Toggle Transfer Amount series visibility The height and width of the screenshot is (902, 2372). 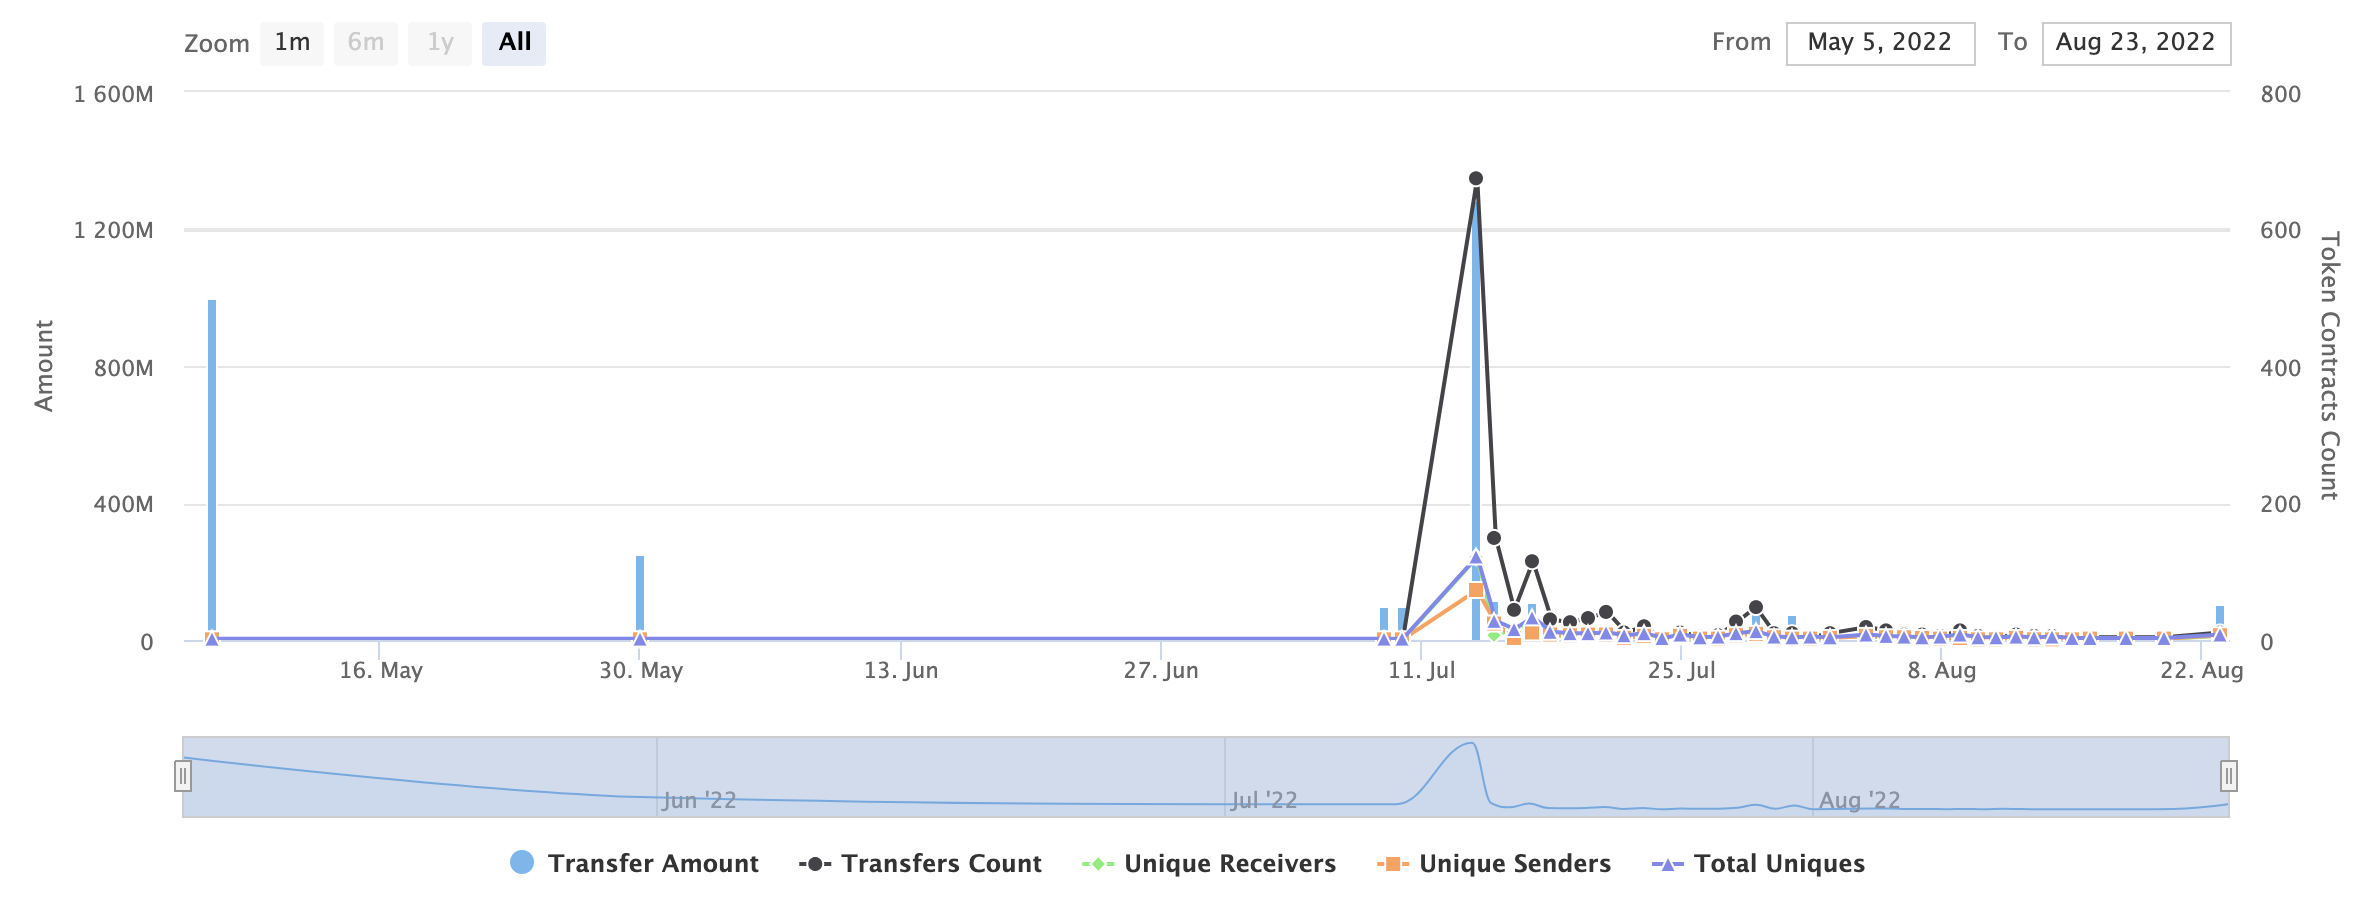pos(652,864)
